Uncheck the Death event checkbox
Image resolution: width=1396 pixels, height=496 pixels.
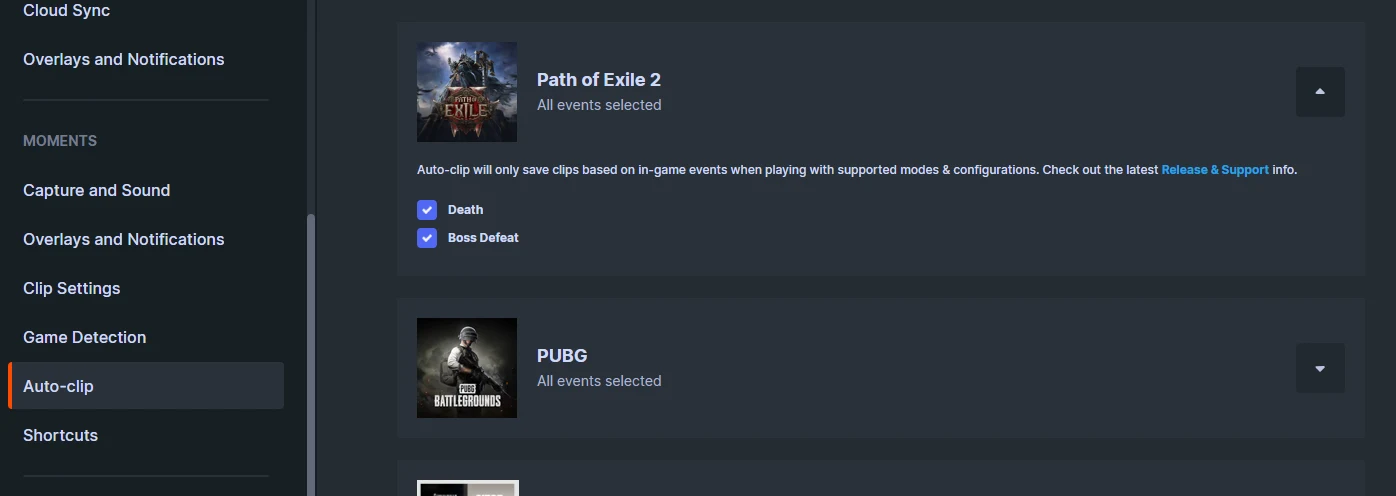(x=427, y=210)
